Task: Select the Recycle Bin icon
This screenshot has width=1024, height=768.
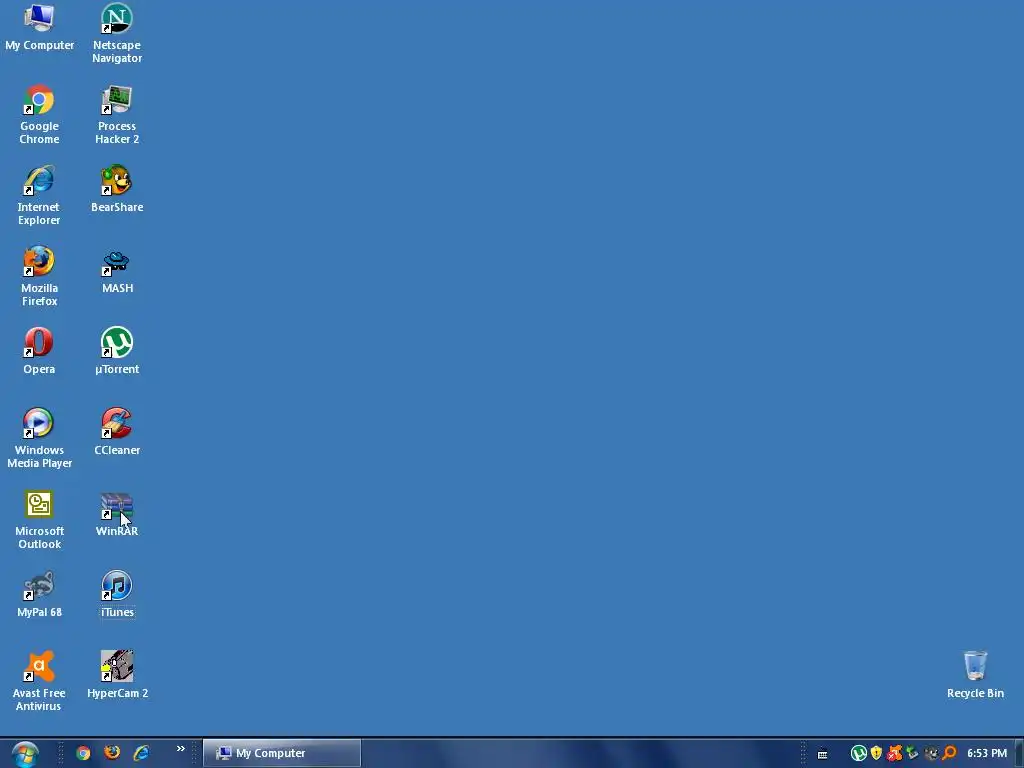Action: click(975, 675)
